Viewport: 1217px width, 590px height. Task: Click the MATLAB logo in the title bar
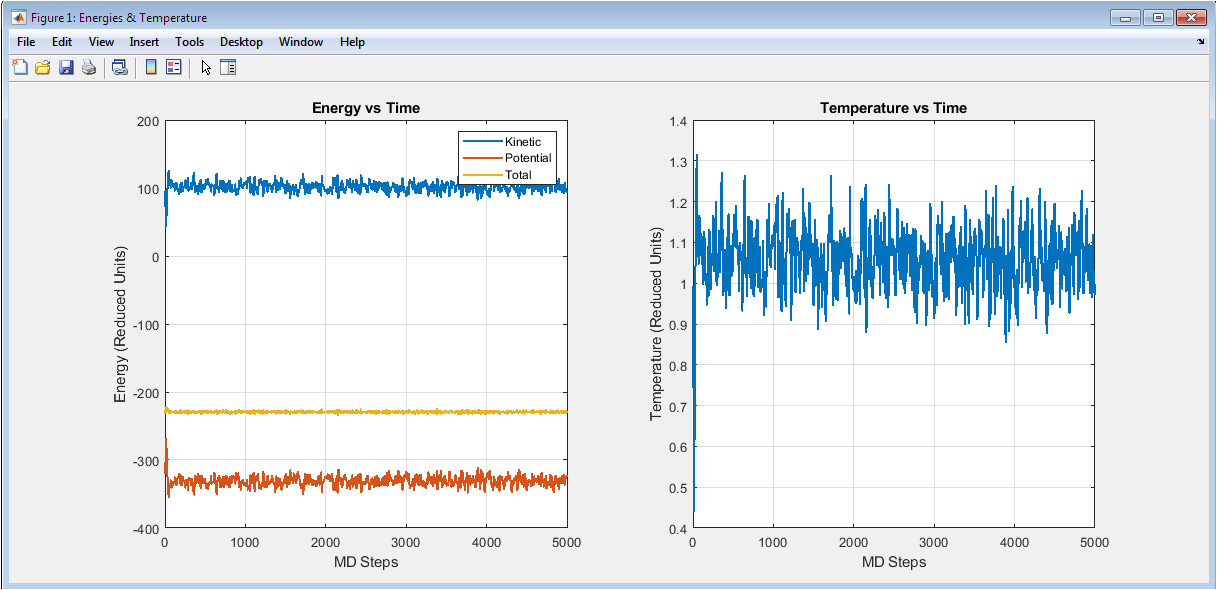(18, 17)
